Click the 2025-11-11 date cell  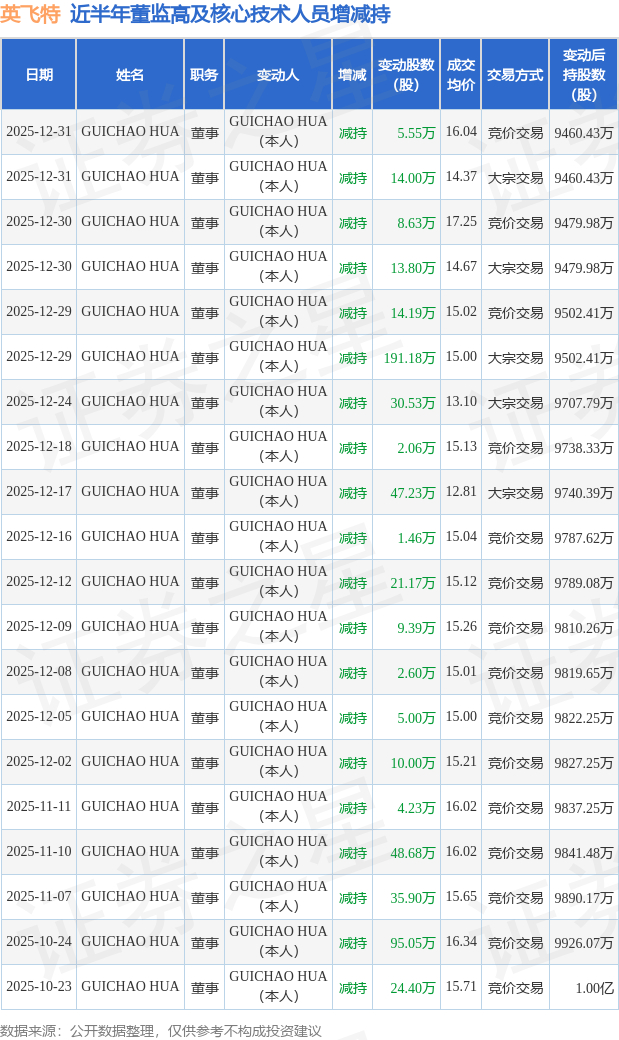point(39,807)
